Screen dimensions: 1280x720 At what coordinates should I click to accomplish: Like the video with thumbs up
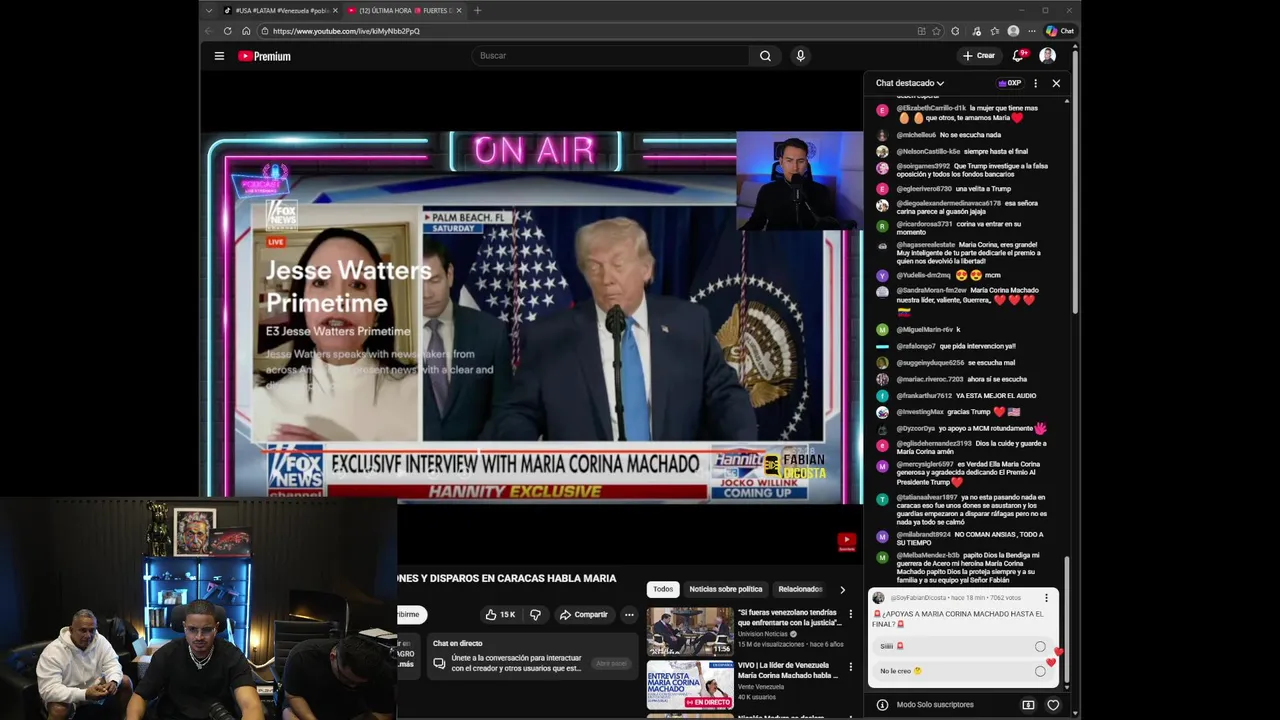click(500, 614)
